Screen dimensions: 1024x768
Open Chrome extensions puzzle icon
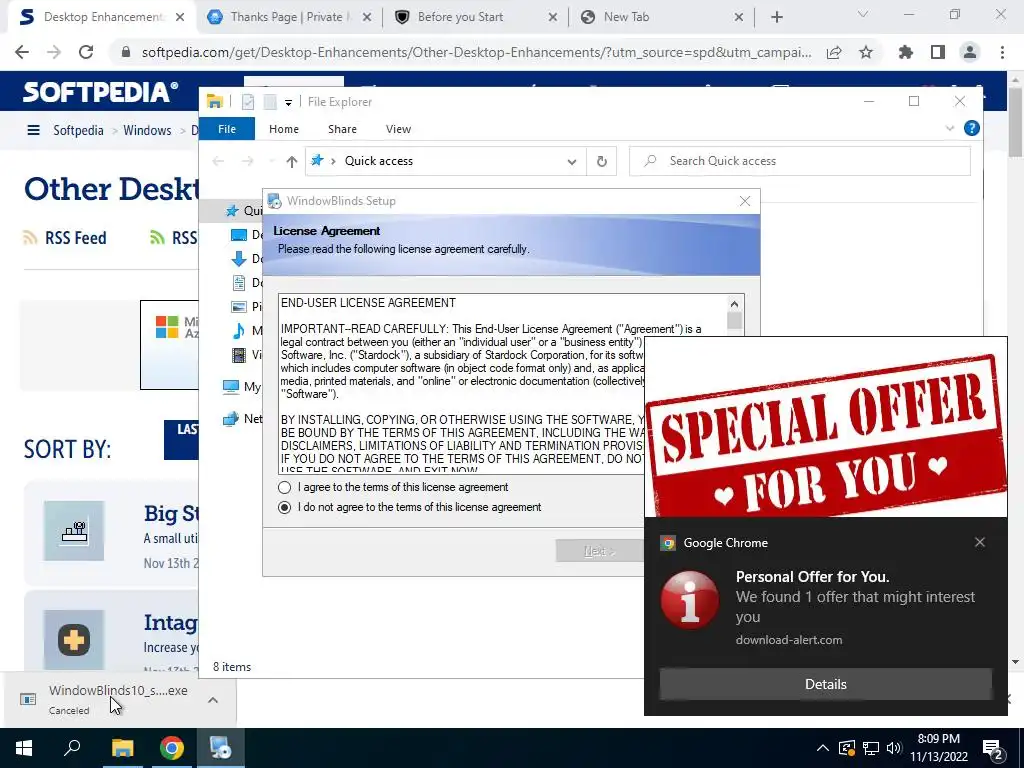[906, 52]
